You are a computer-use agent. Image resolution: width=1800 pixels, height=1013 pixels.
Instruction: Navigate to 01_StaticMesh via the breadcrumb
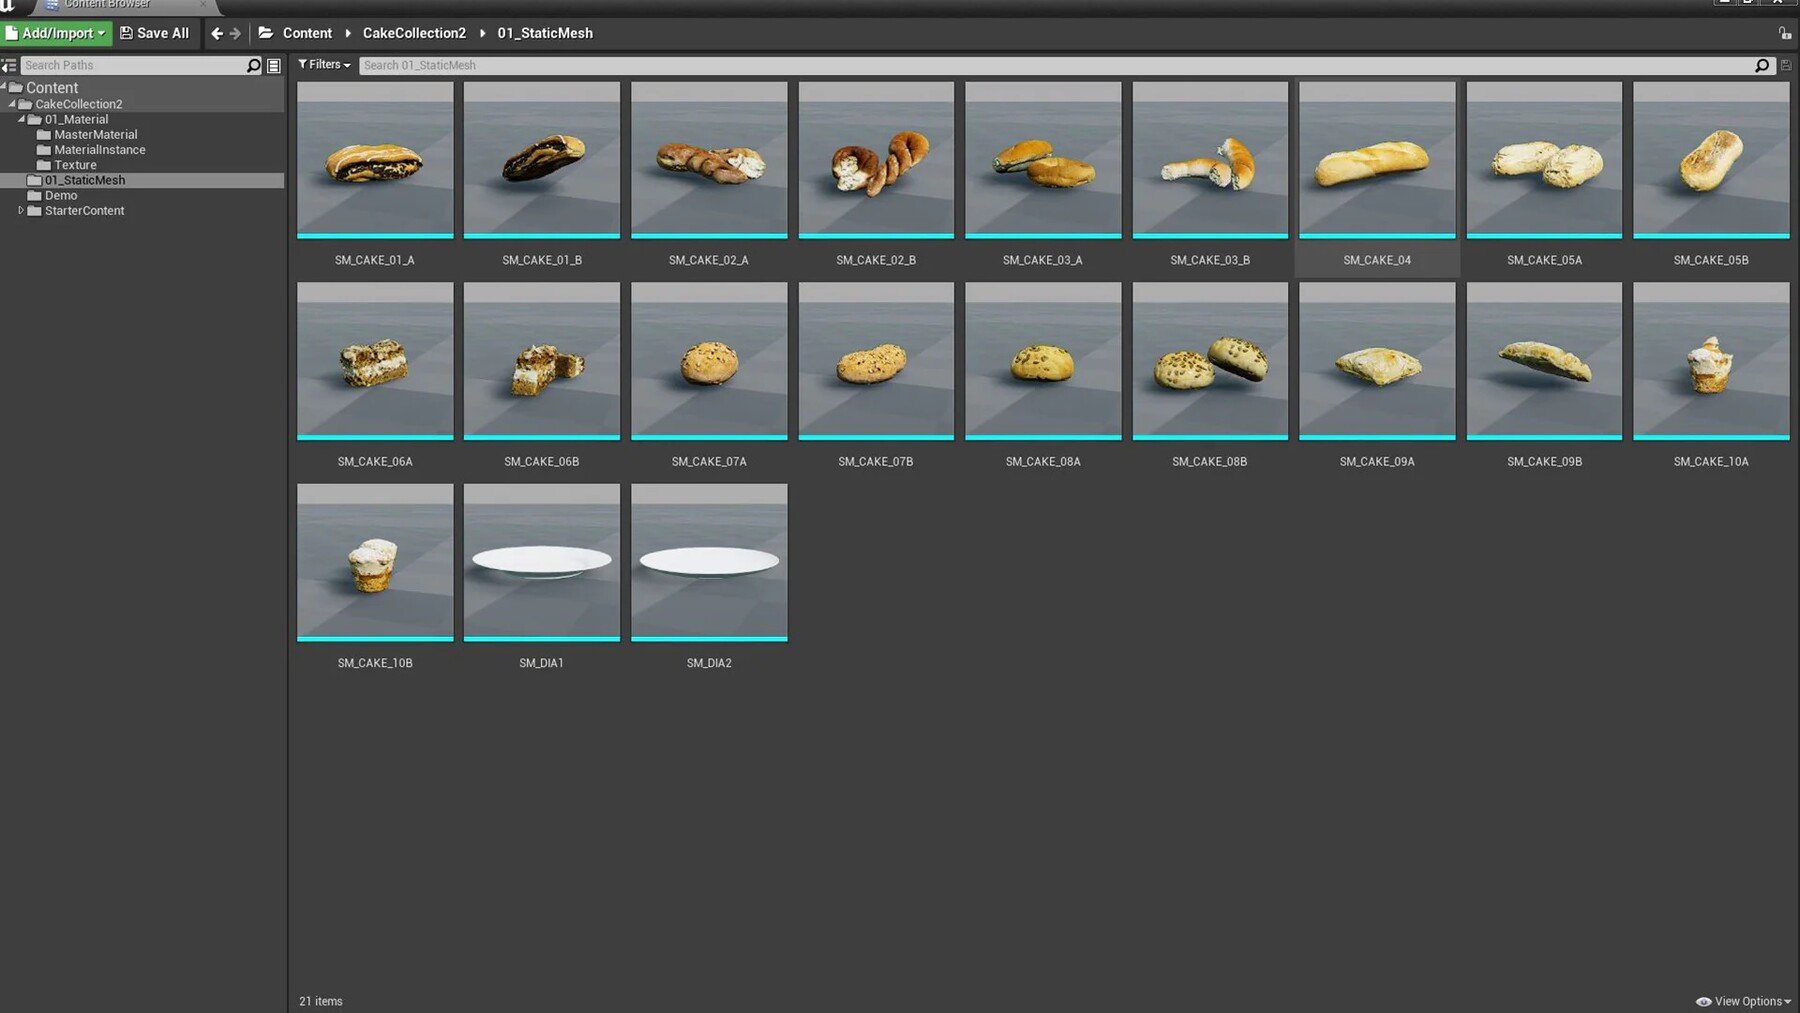pos(545,33)
